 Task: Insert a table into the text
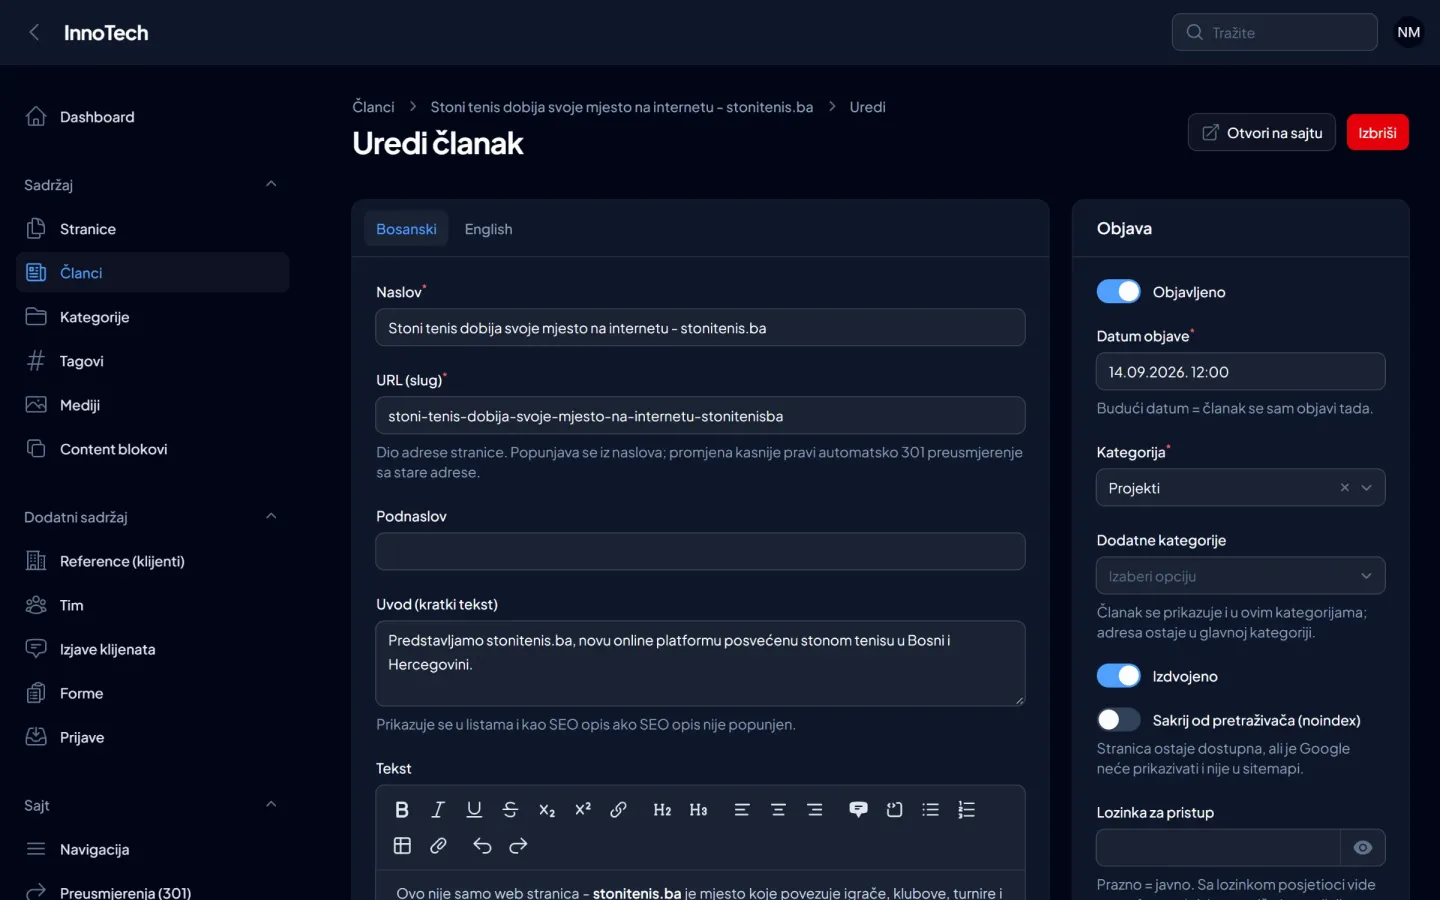coord(402,846)
